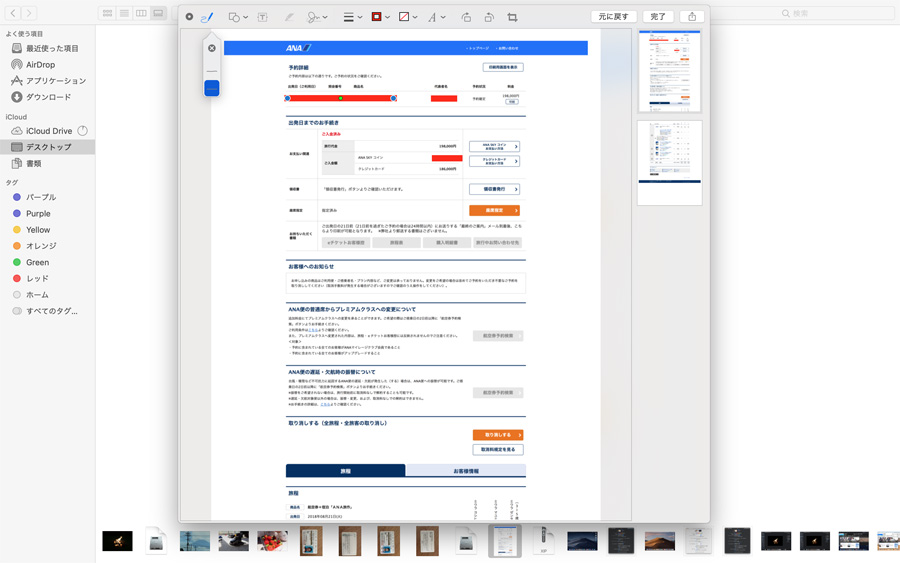Choose the thick blue pen line option
This screenshot has width=900, height=563.
pos(212,88)
